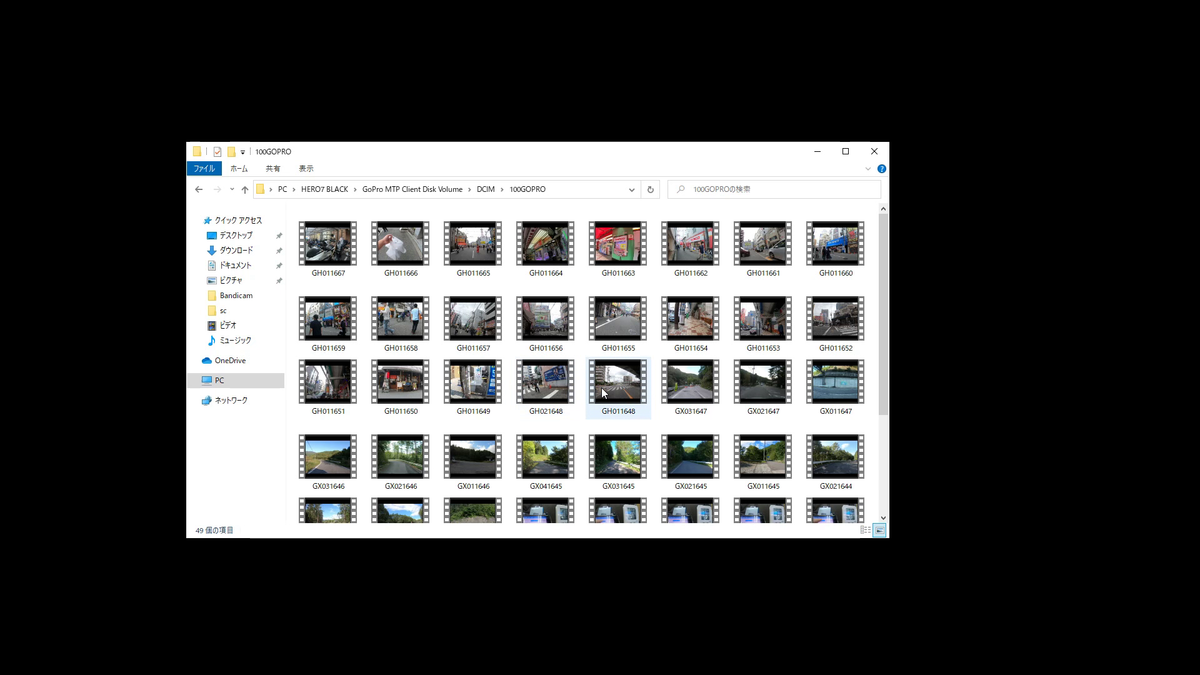The width and height of the screenshot is (1200, 675).
Task: Click DCIM in the address breadcrumb
Action: [x=486, y=189]
